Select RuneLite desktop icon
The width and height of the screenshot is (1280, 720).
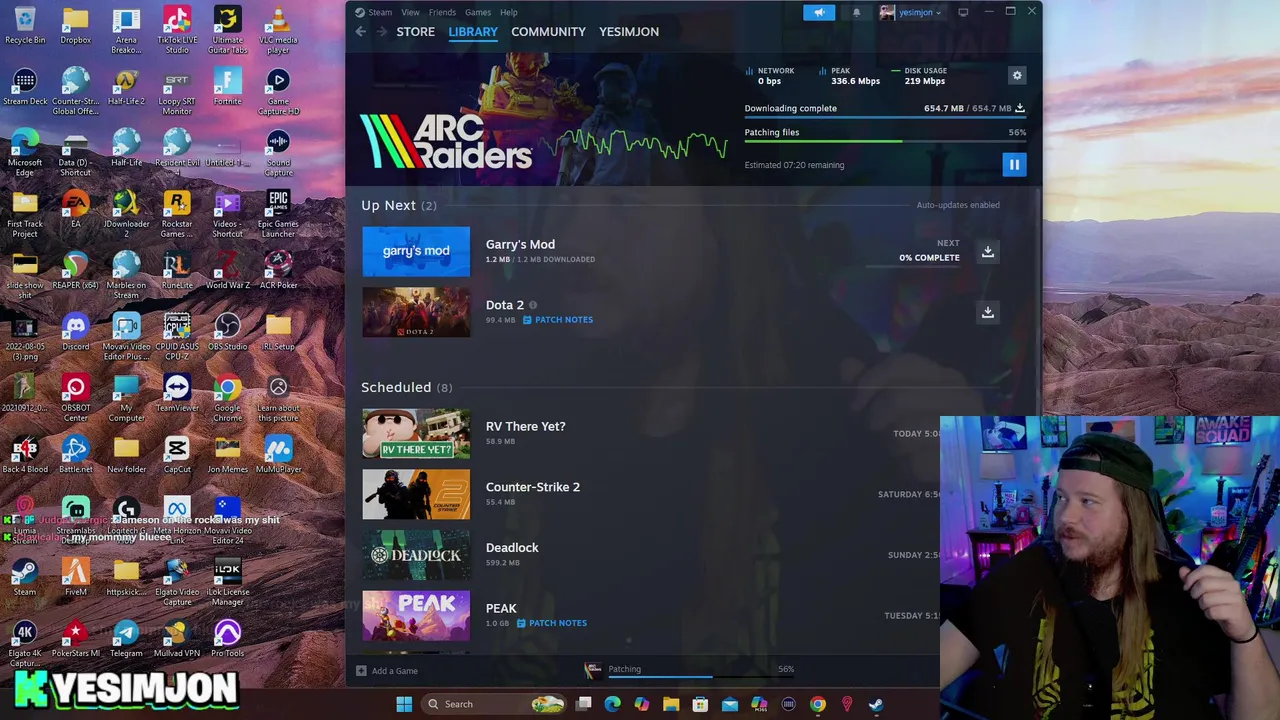click(x=177, y=272)
